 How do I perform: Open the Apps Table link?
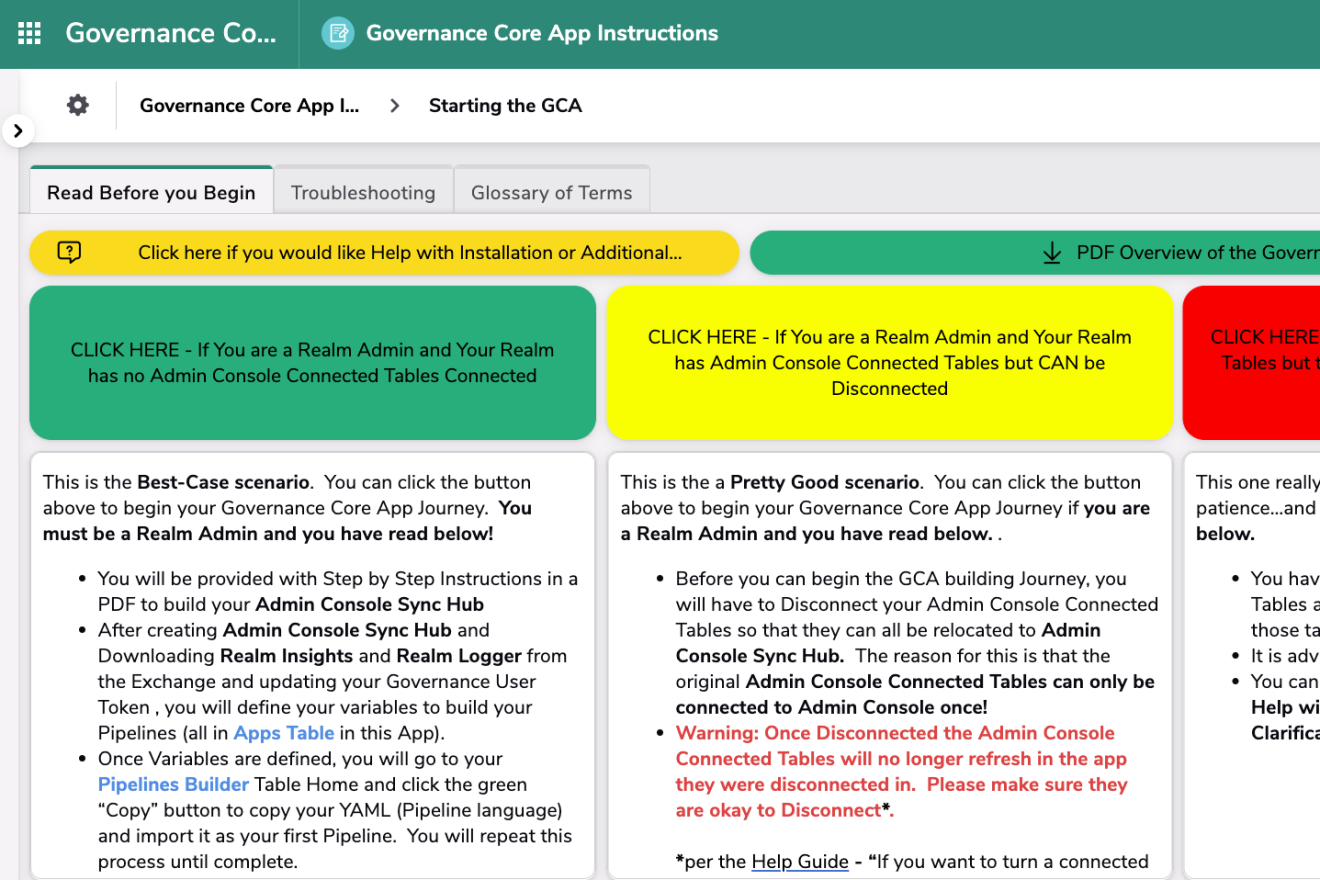coord(283,733)
